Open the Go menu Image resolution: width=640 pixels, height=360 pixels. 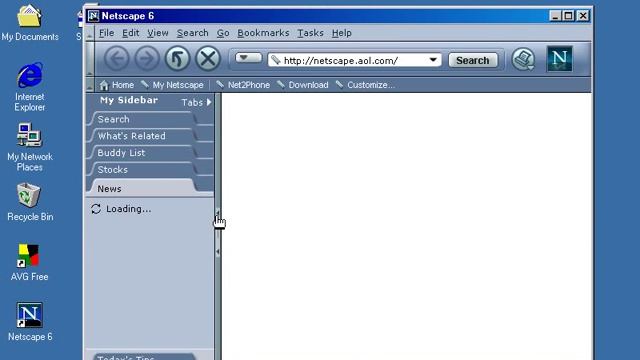pyautogui.click(x=223, y=33)
